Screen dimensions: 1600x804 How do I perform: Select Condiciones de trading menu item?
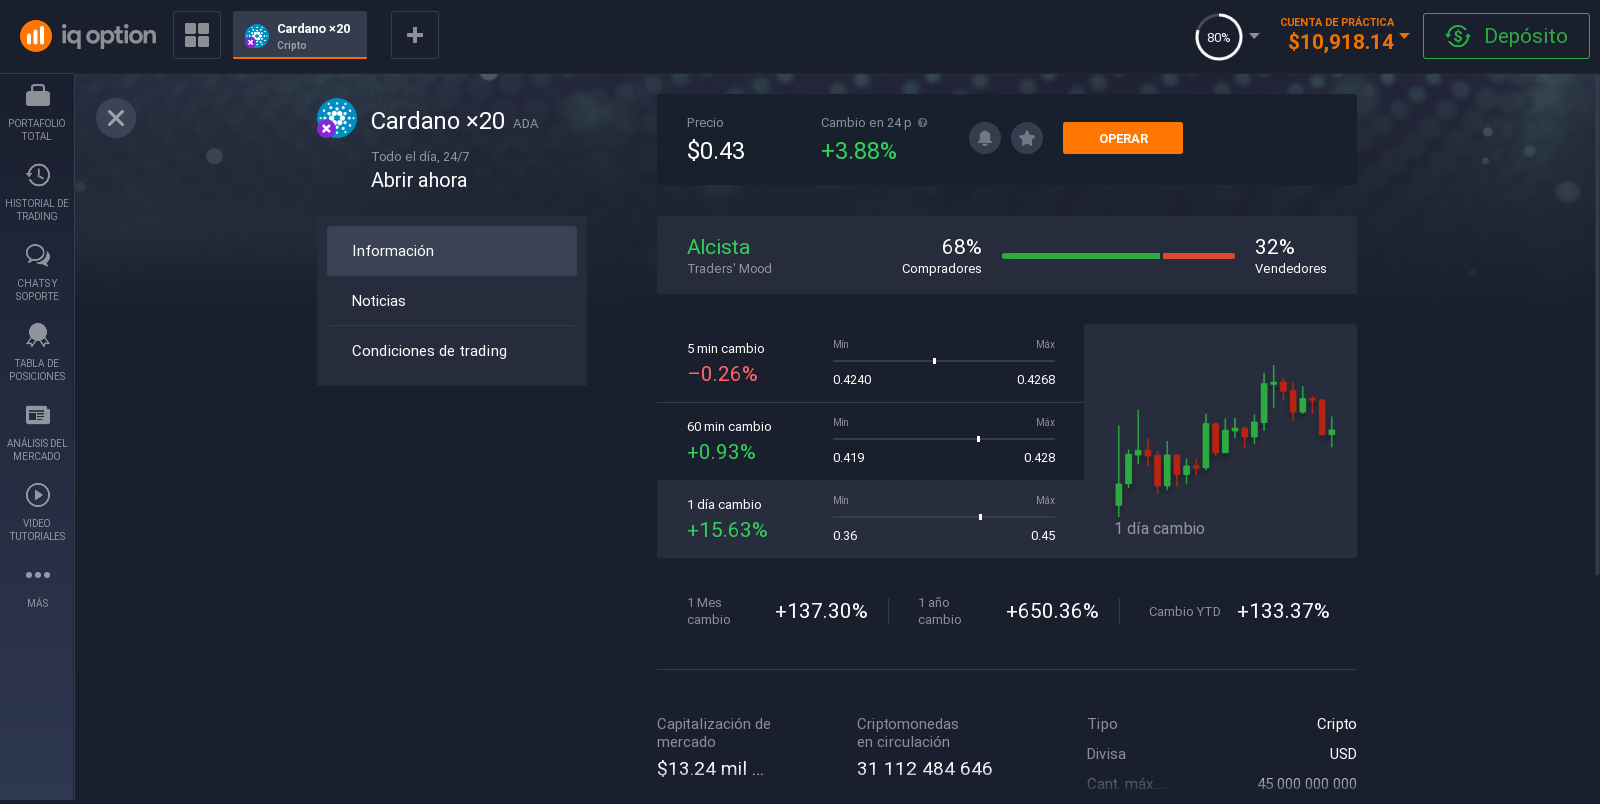(x=452, y=351)
